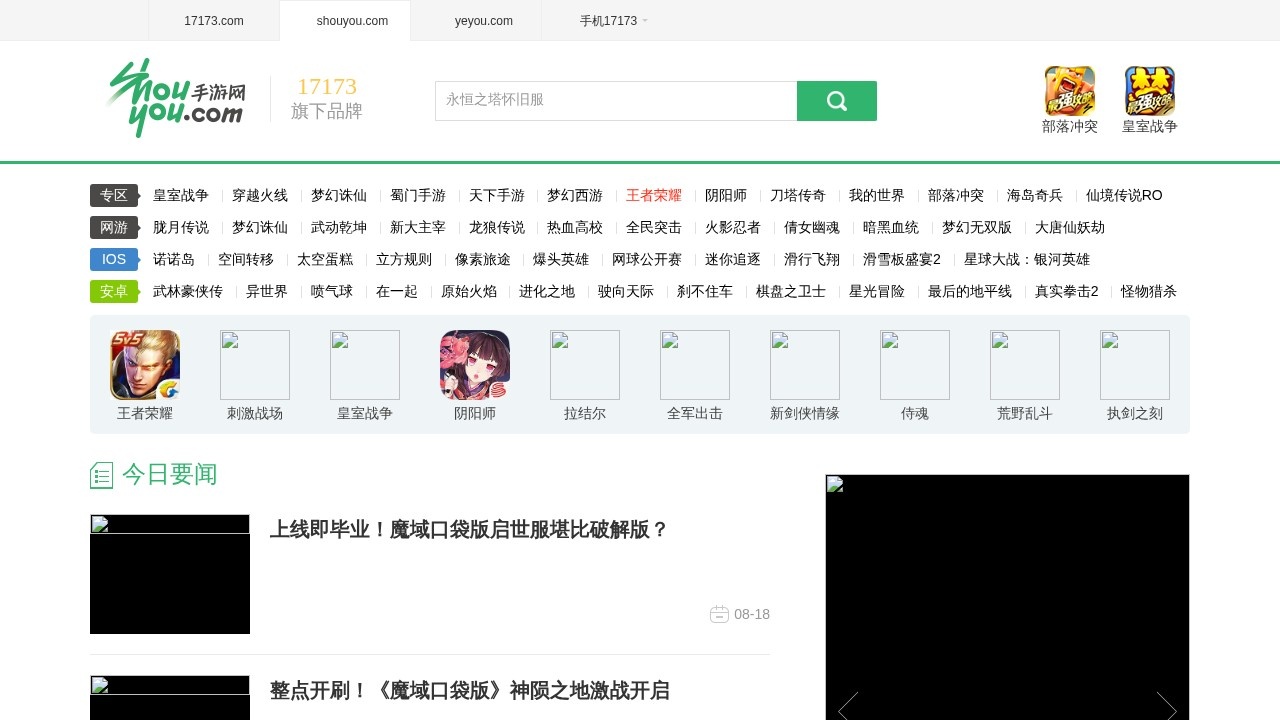
Task: Open the 真实拳击2 link
Action: [1067, 291]
